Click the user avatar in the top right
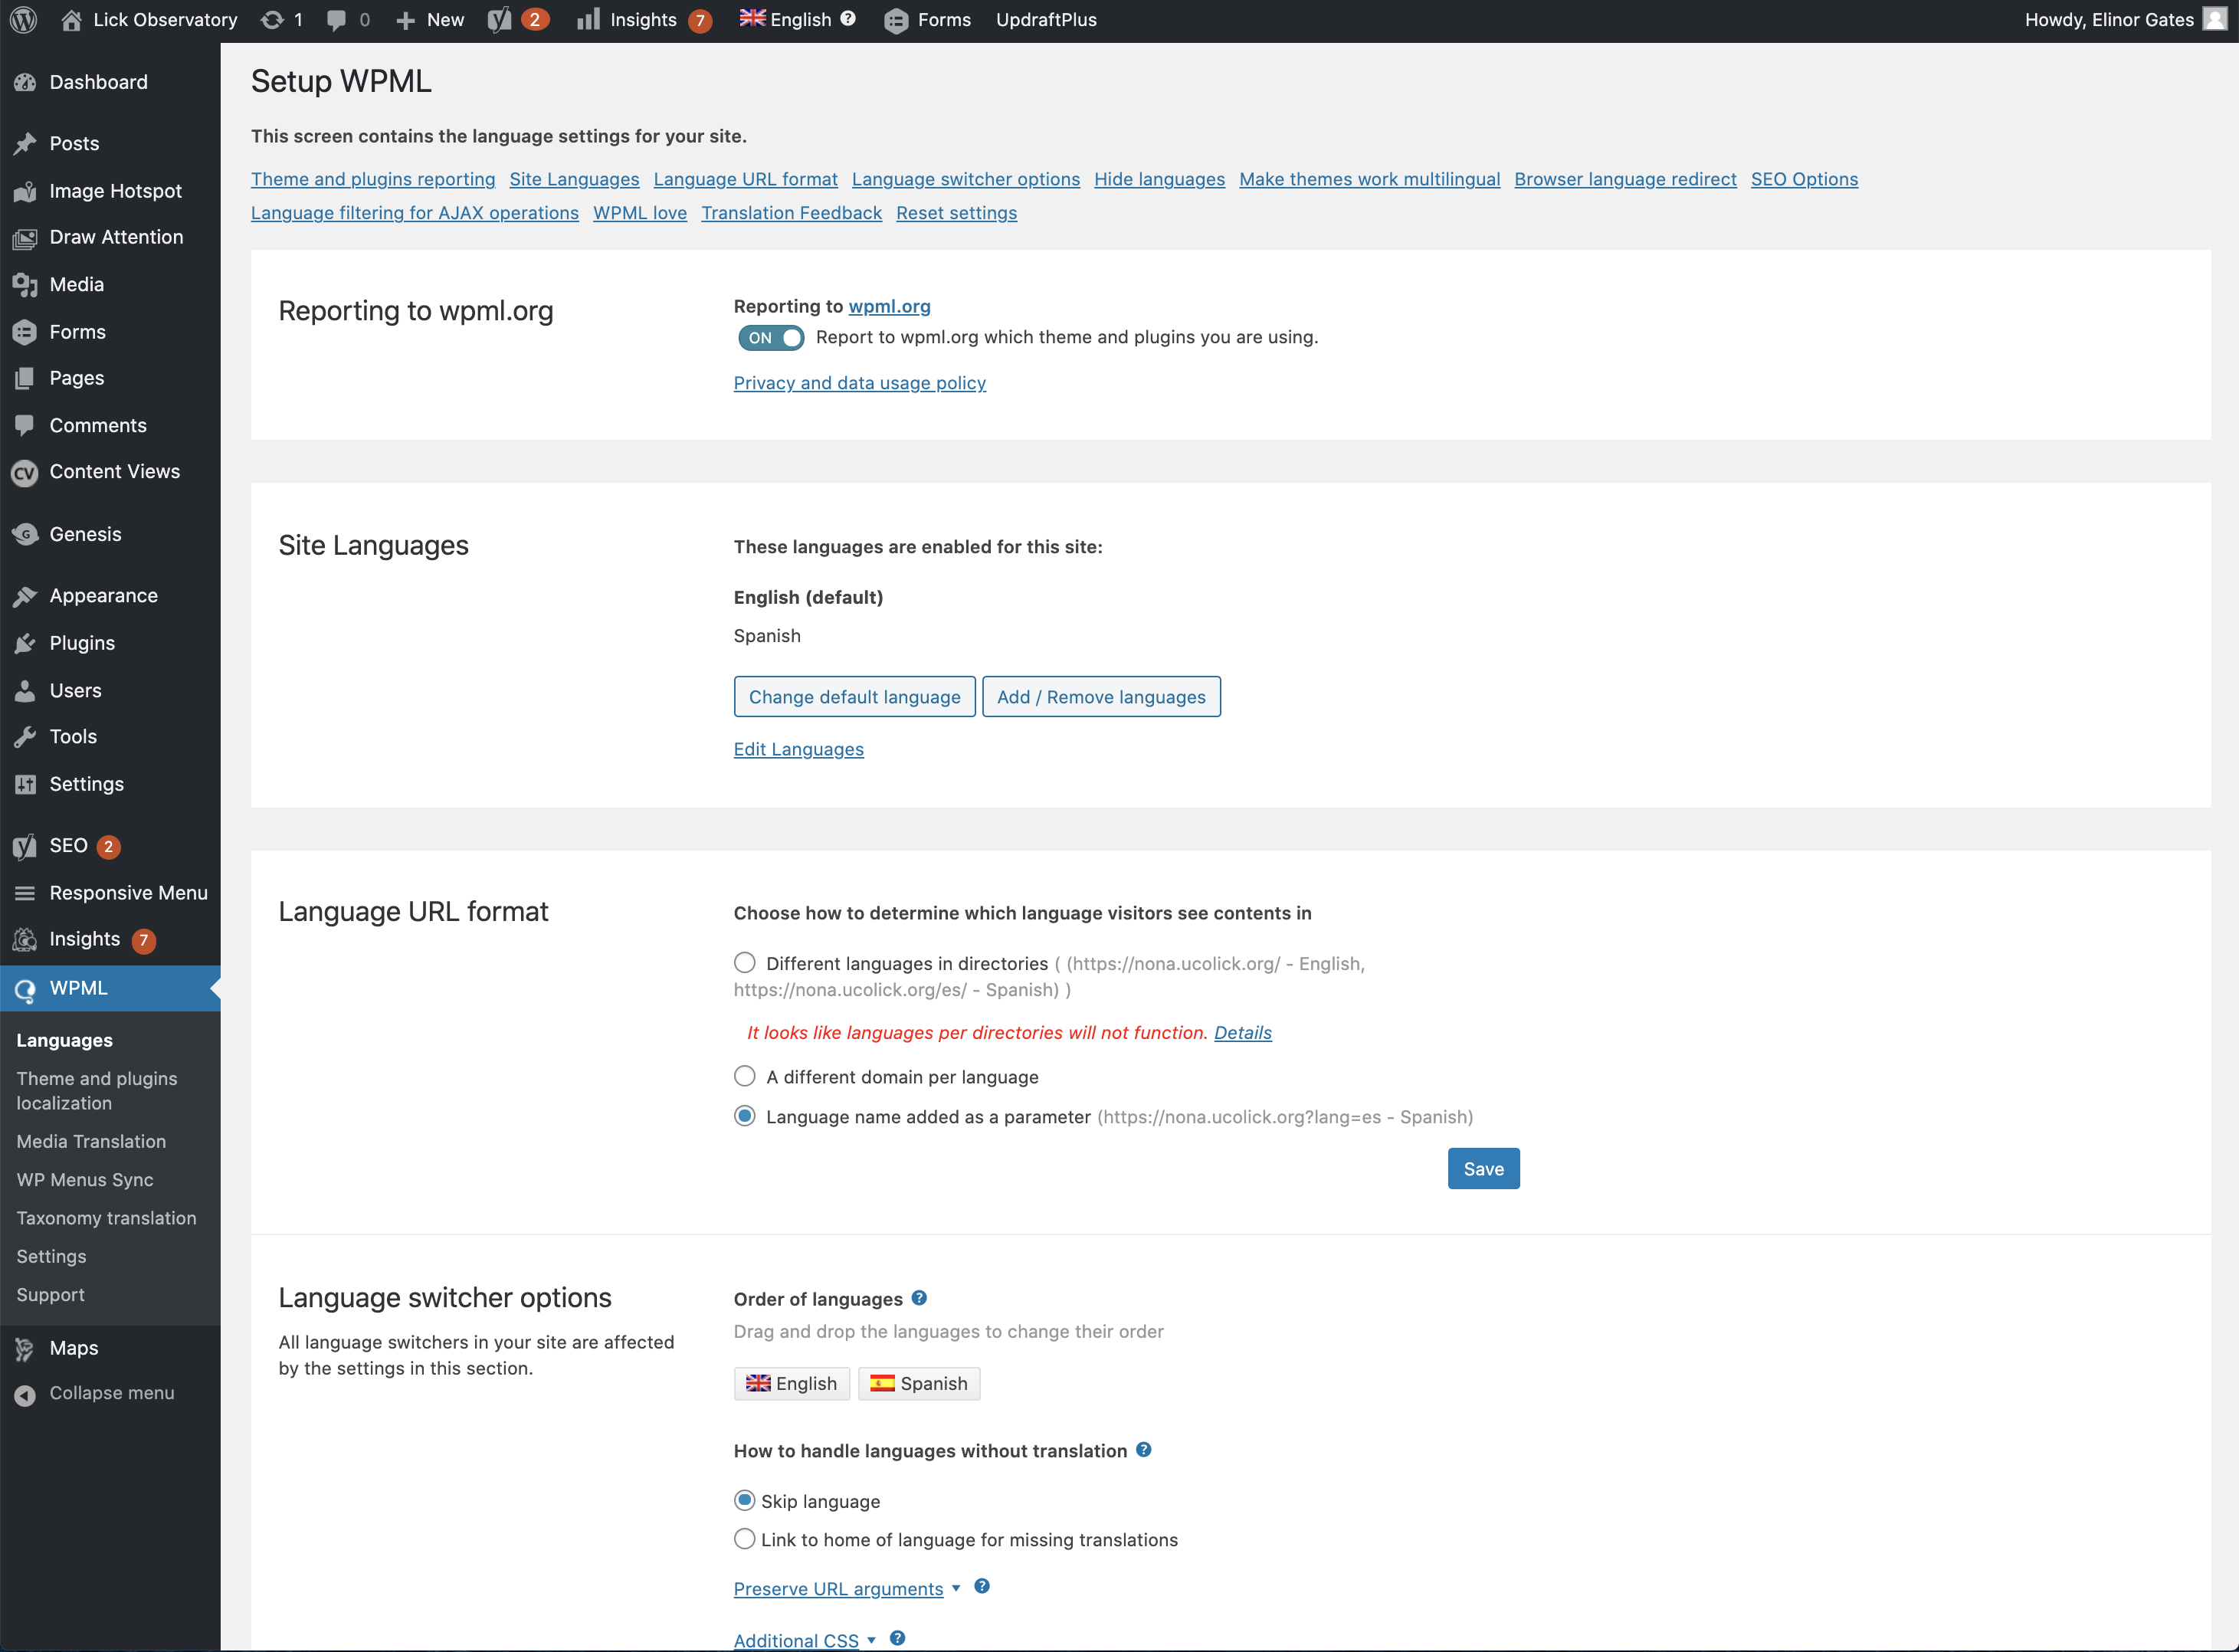This screenshot has height=1652, width=2239. click(2214, 19)
